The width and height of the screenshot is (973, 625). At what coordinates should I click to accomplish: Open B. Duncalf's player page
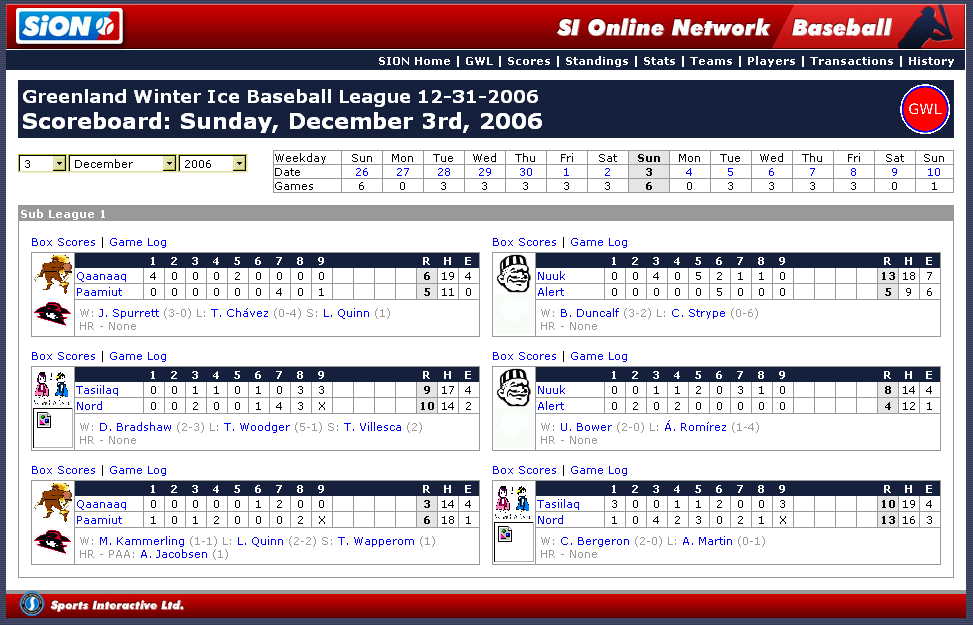point(589,313)
